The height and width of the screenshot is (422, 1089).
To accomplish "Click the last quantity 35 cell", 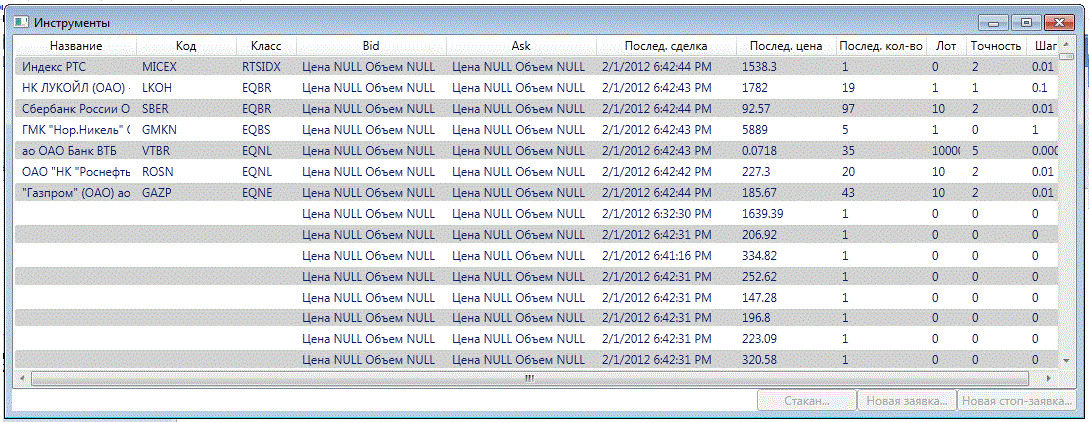I will tap(847, 151).
